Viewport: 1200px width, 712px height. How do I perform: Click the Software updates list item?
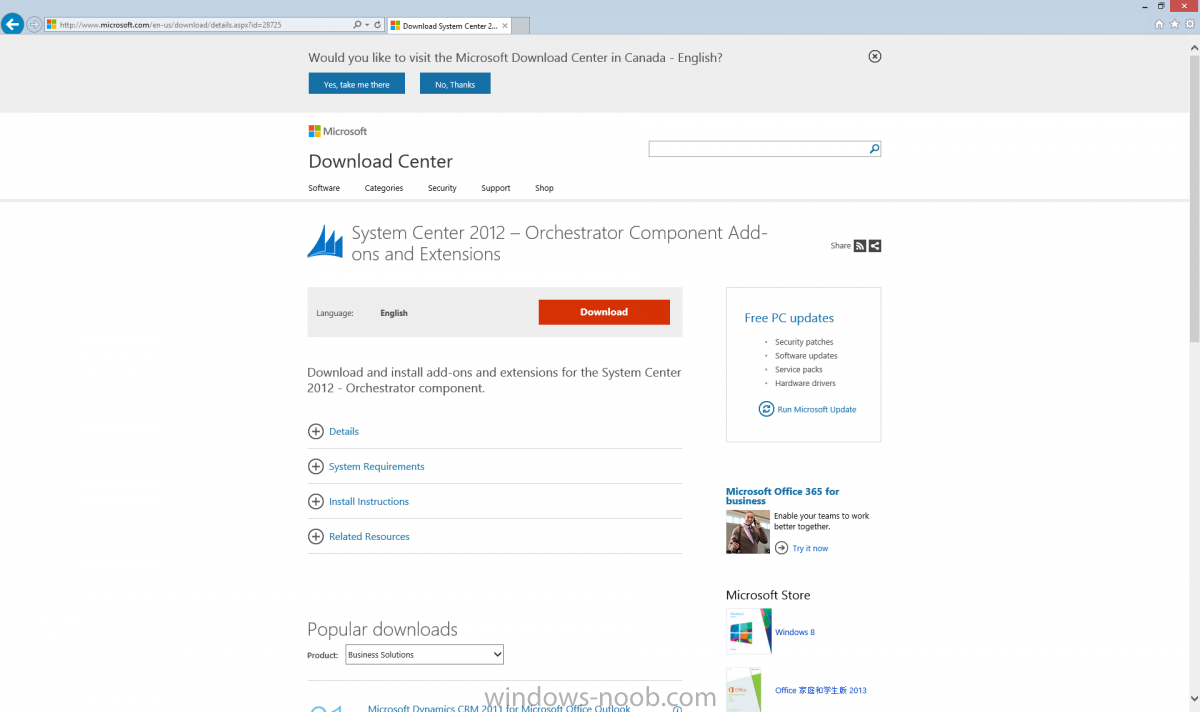click(x=806, y=356)
